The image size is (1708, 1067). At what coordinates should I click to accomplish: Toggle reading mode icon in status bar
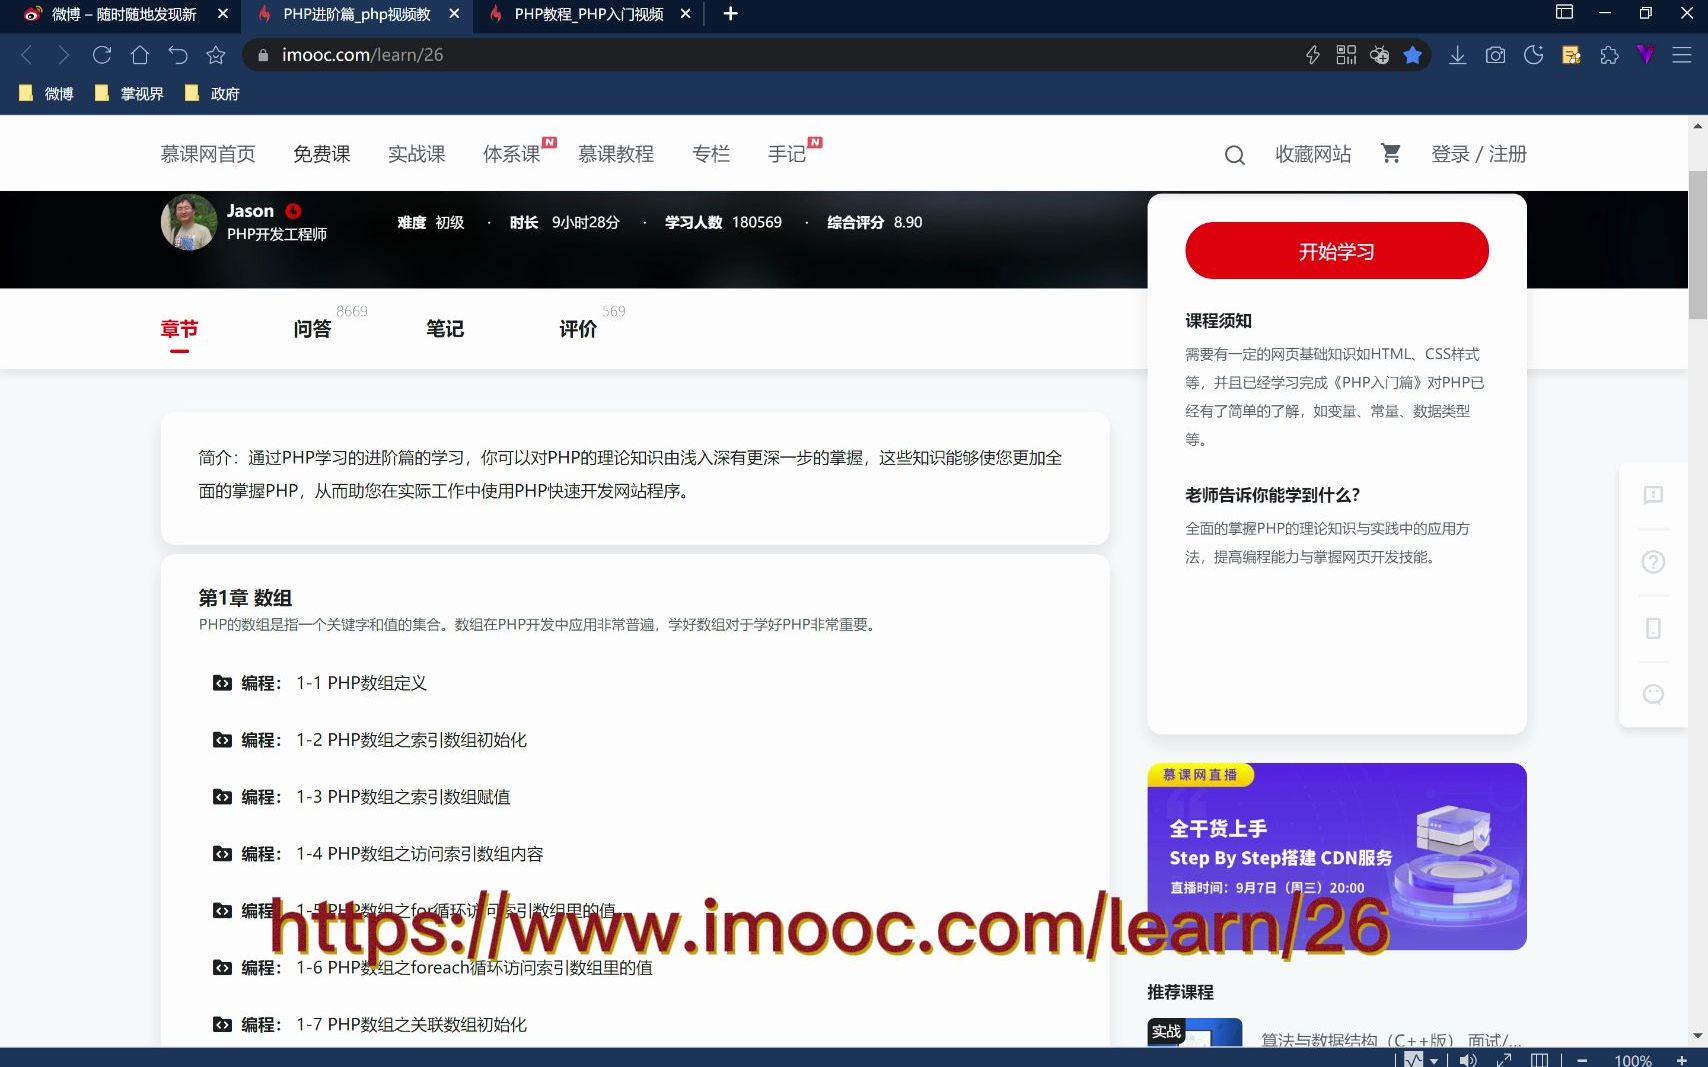click(1540, 1058)
